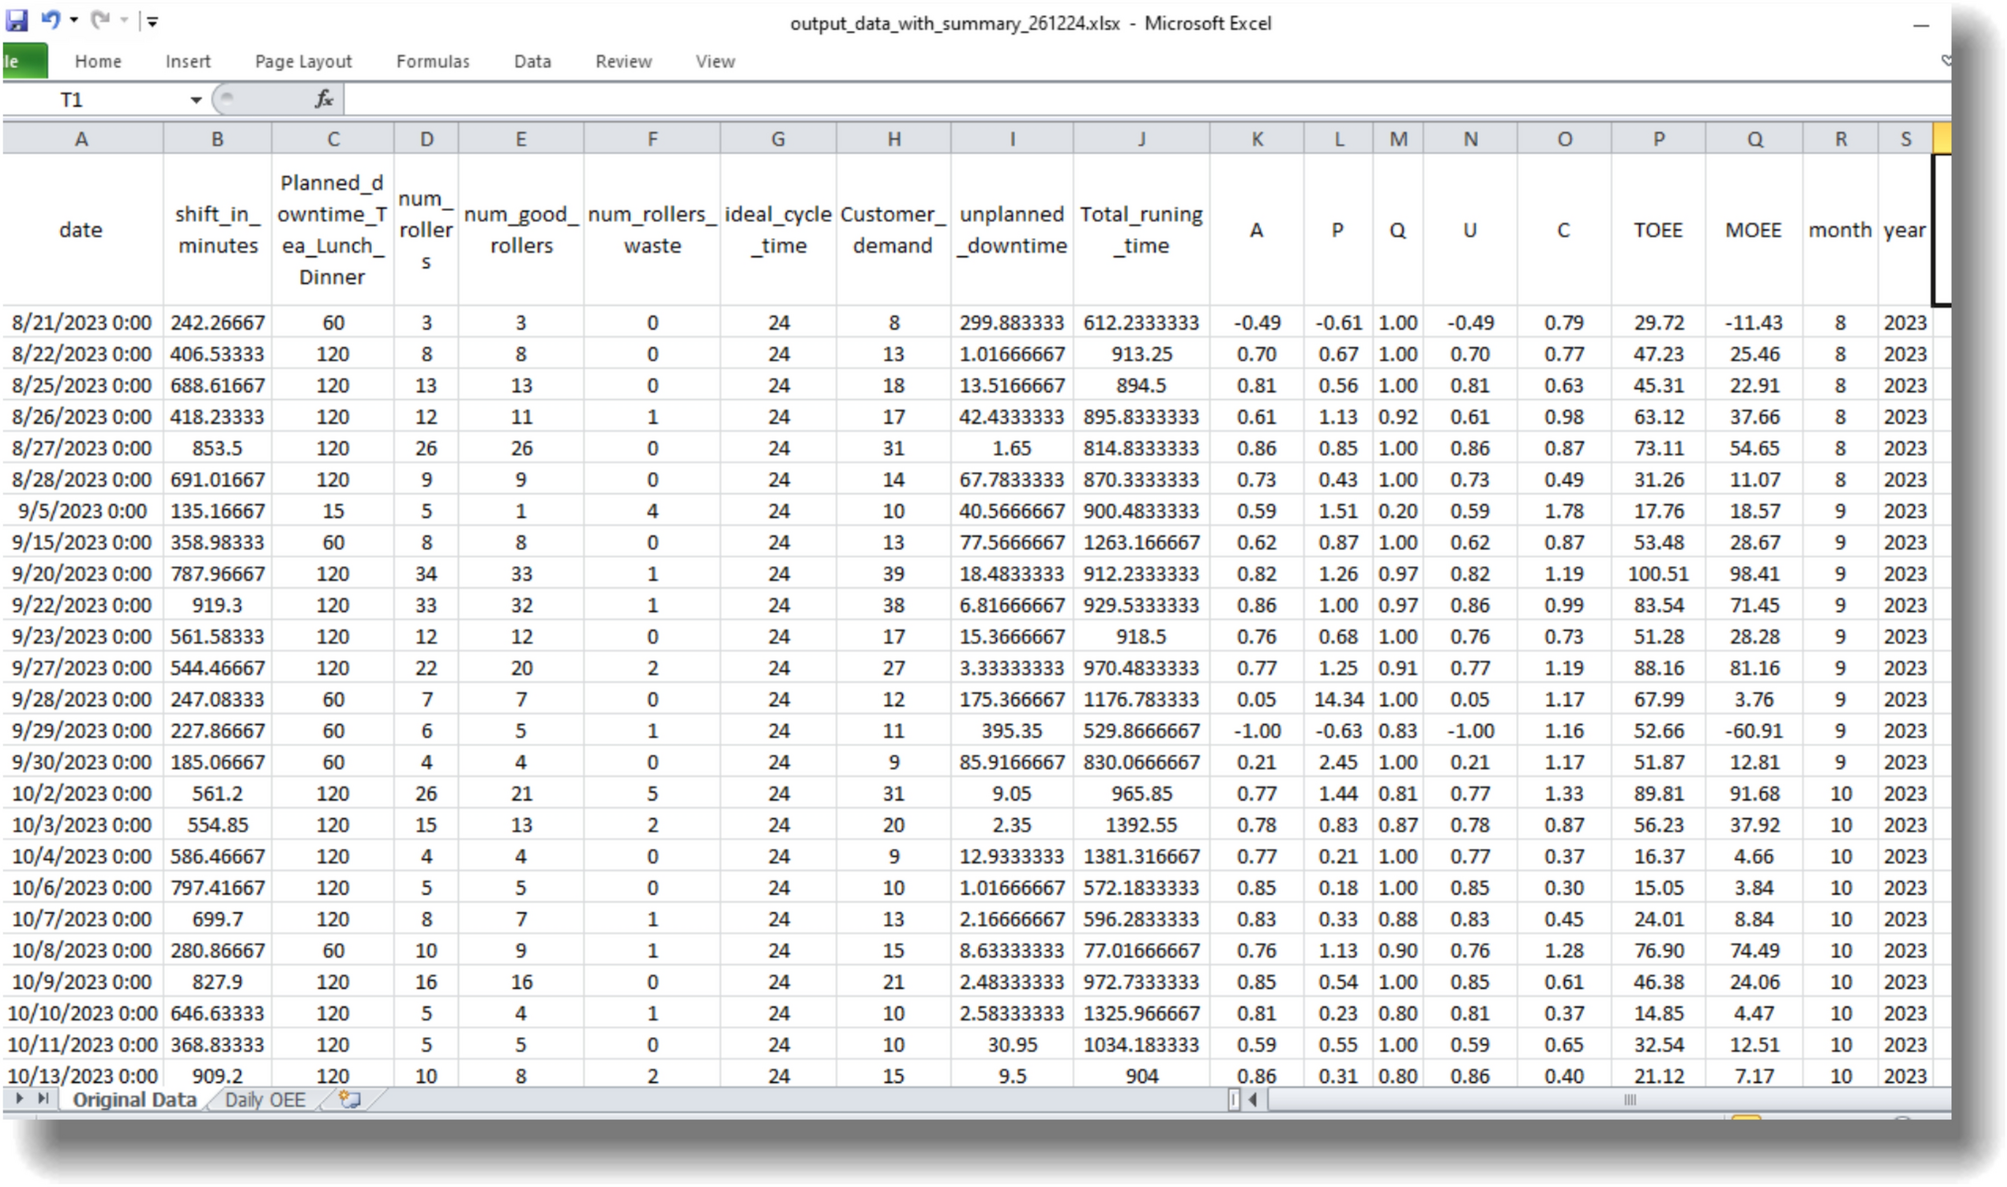Viewport: 2007px width, 1187px height.
Task: Click the Insert Worksheet tab icon
Action: pyautogui.click(x=349, y=1099)
